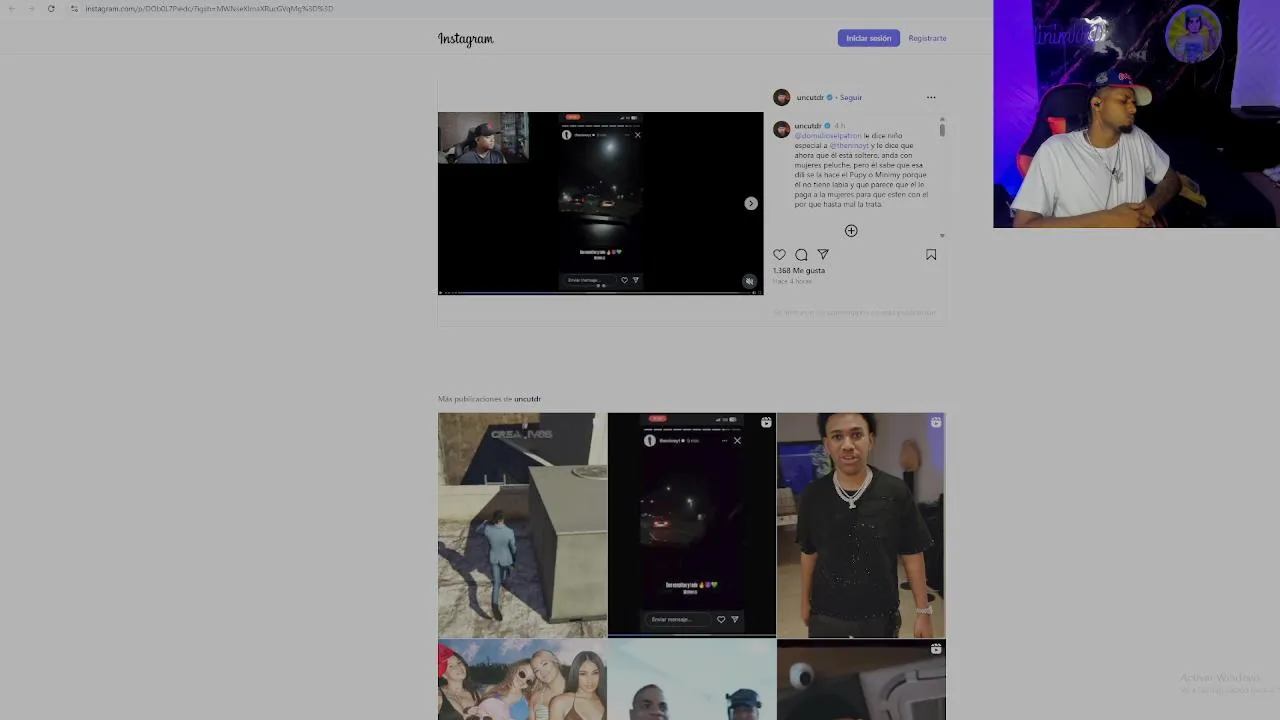Open the Registrarte sign-up link
The height and width of the screenshot is (720, 1280).
point(927,38)
